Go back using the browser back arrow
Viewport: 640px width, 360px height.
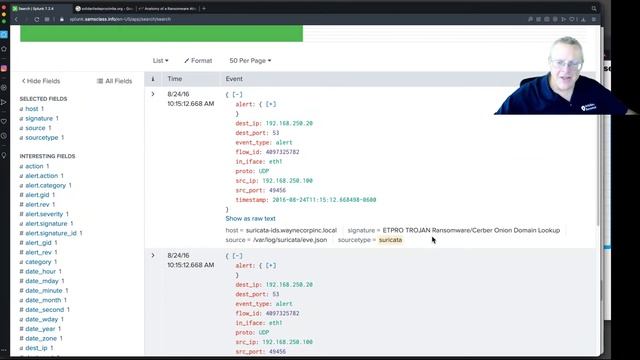[x=16, y=19]
